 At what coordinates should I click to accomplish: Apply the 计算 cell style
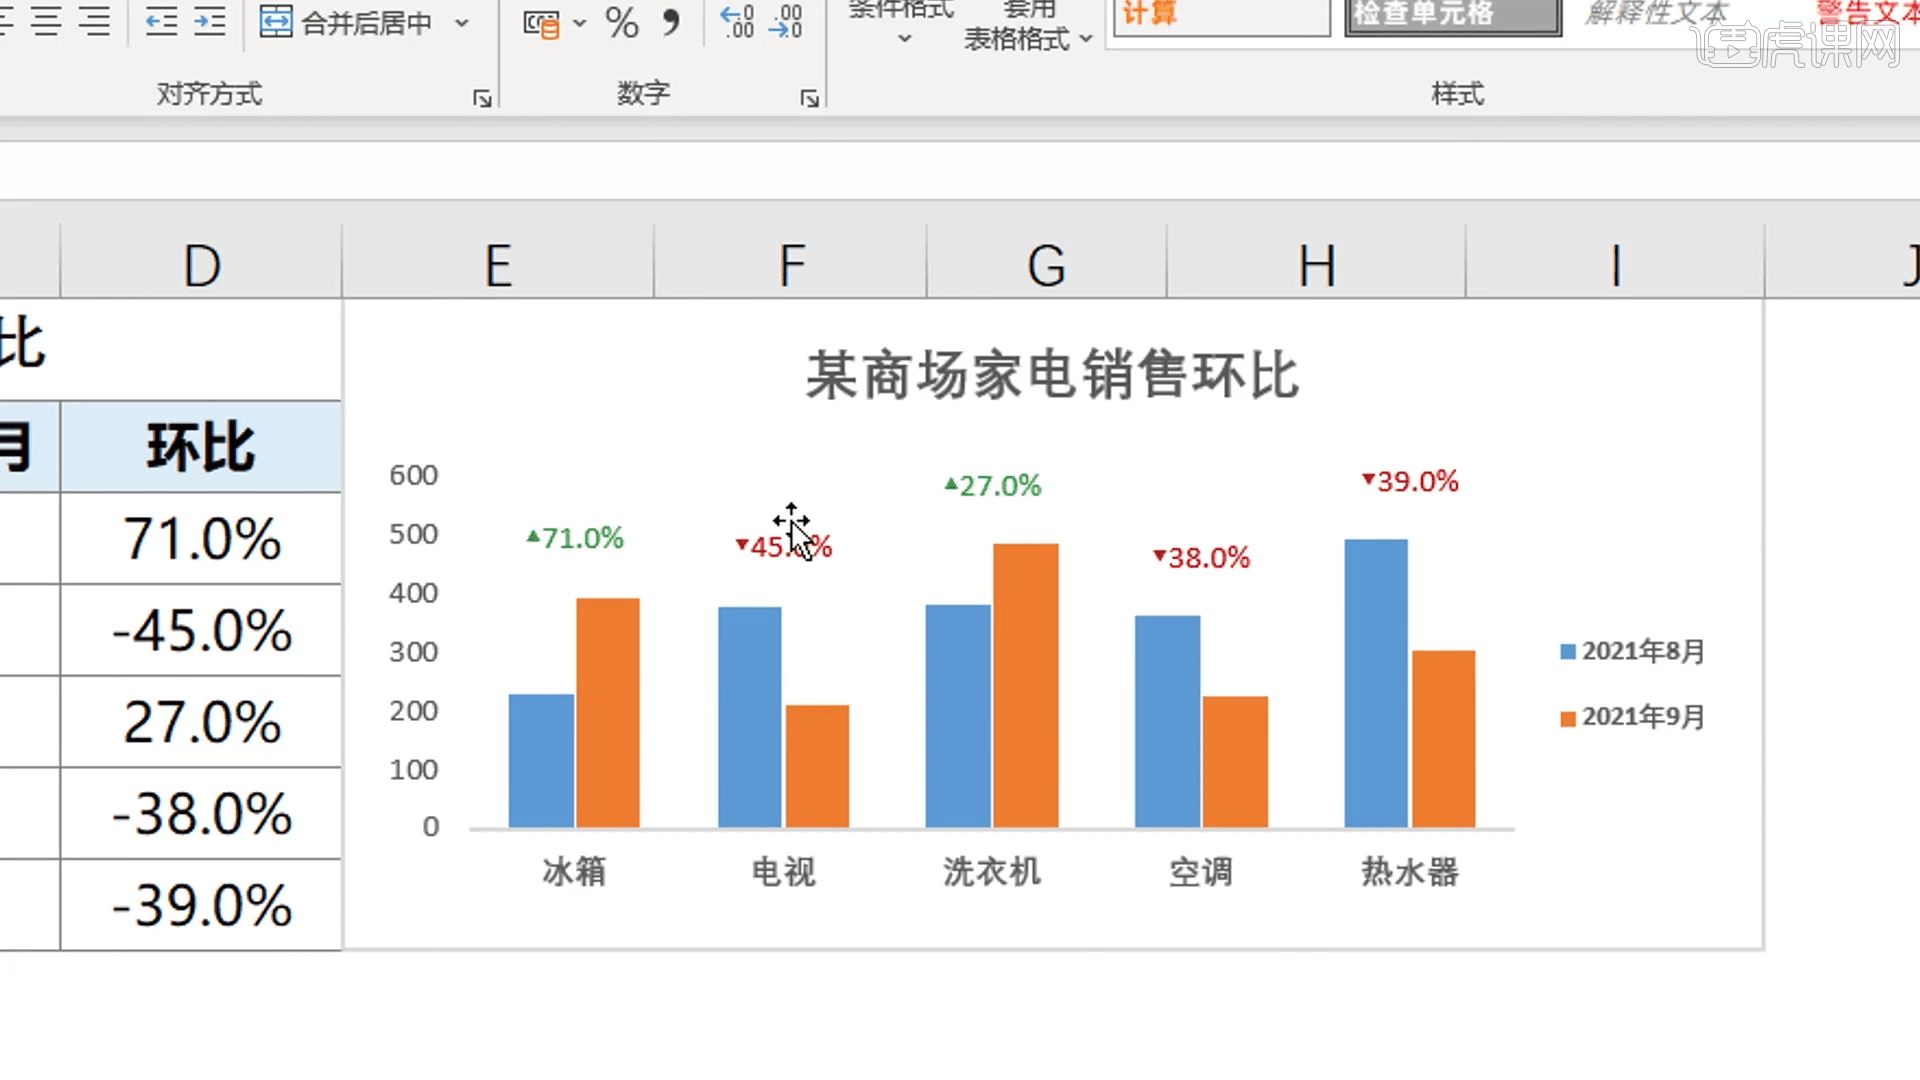[1220, 15]
